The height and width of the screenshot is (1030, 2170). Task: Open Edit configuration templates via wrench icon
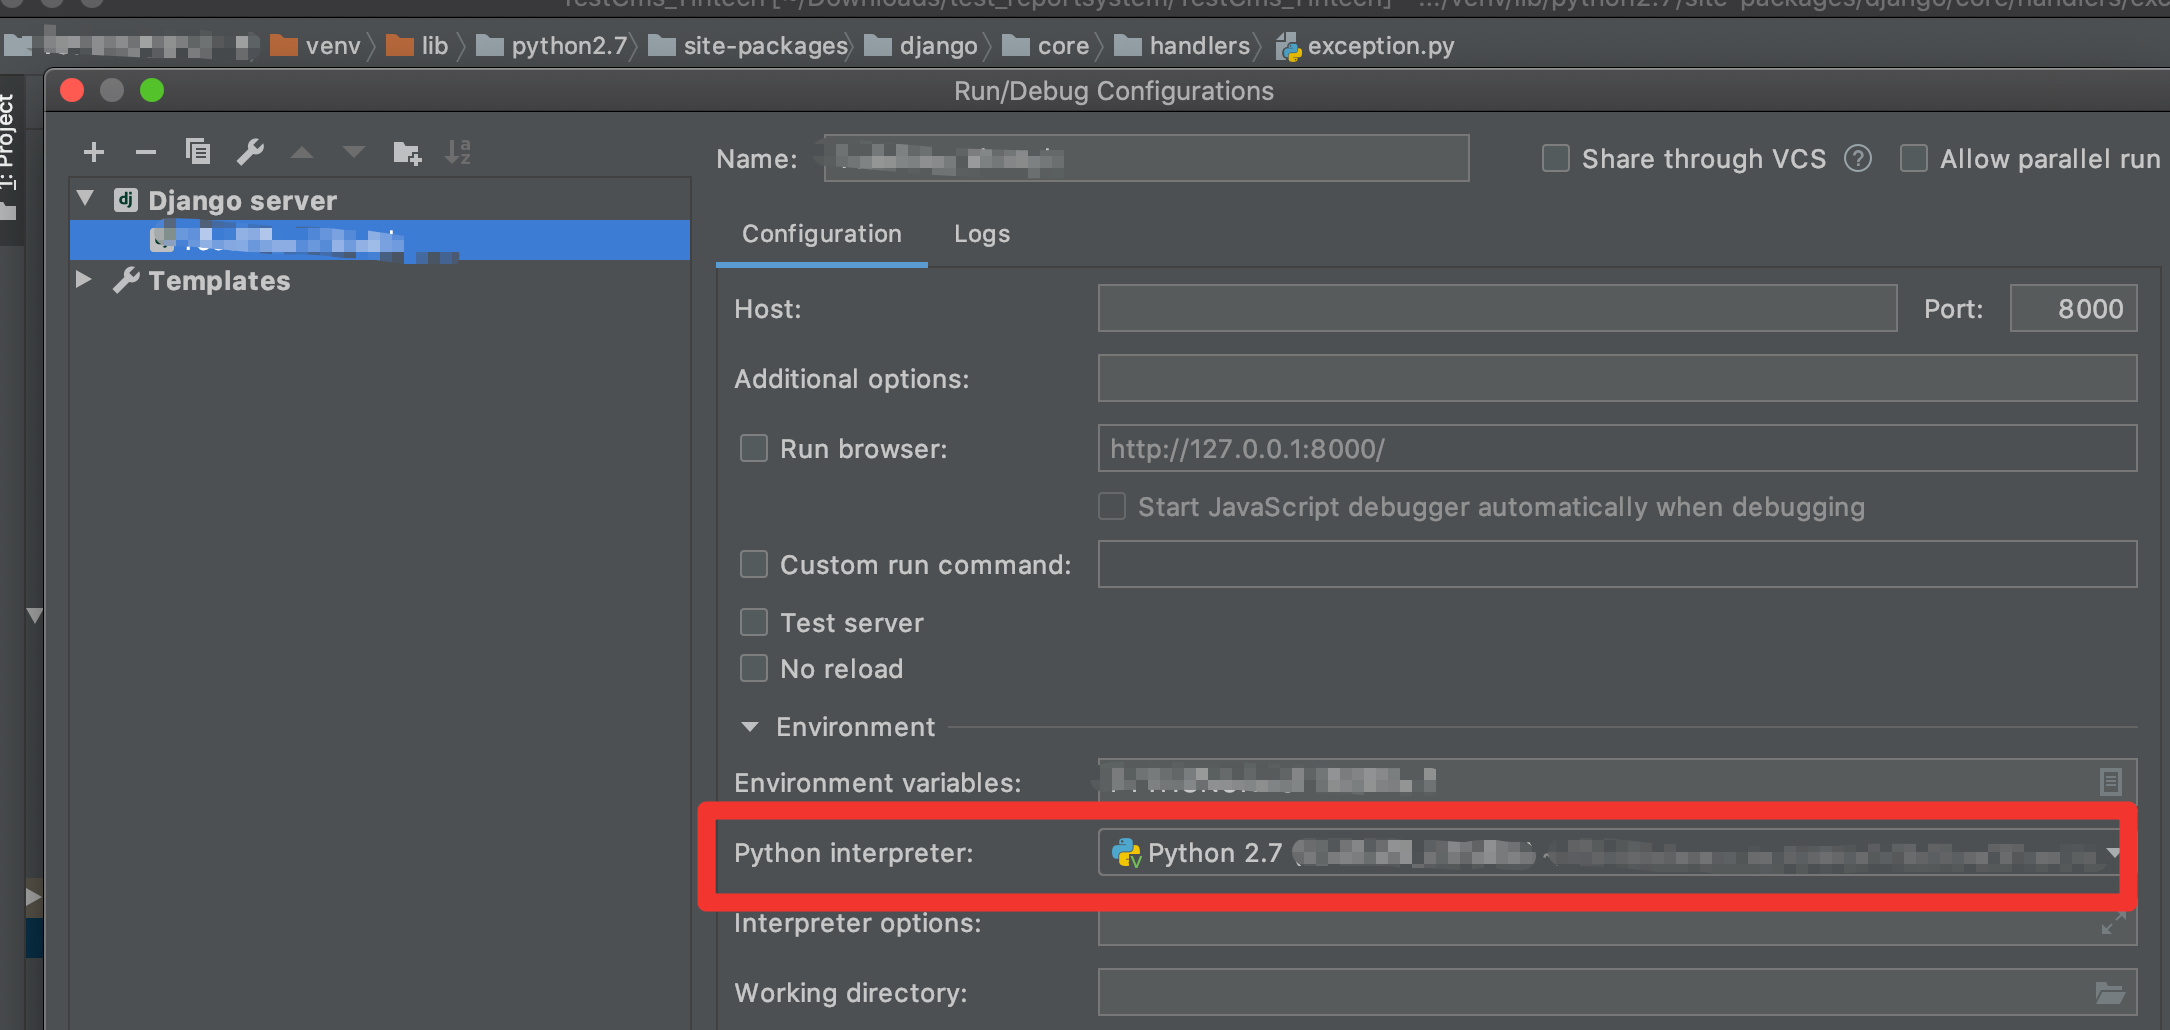[250, 152]
